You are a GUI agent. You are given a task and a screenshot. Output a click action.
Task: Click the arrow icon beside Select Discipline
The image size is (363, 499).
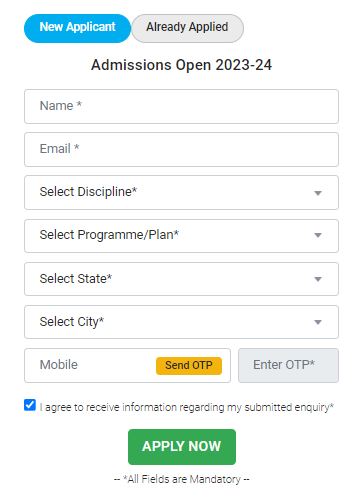pyautogui.click(x=318, y=193)
